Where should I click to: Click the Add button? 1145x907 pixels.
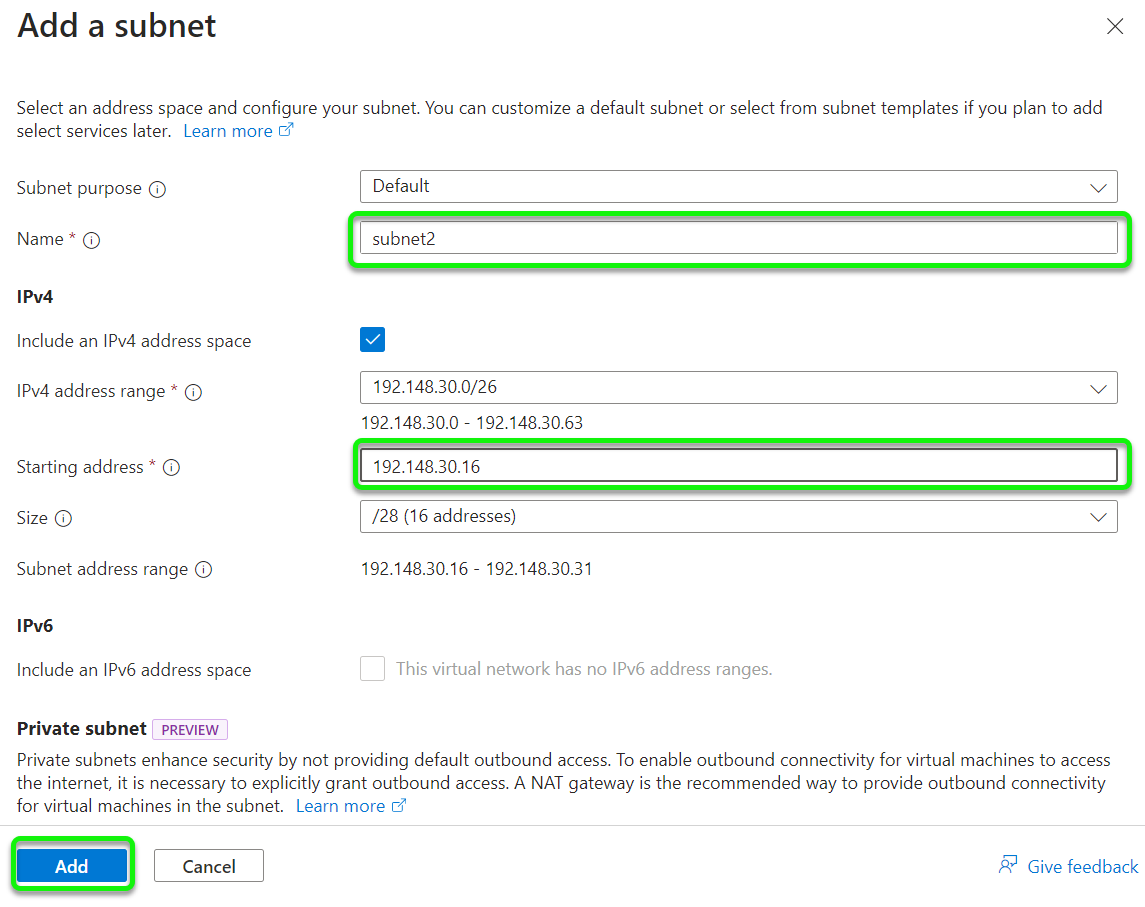[72, 864]
